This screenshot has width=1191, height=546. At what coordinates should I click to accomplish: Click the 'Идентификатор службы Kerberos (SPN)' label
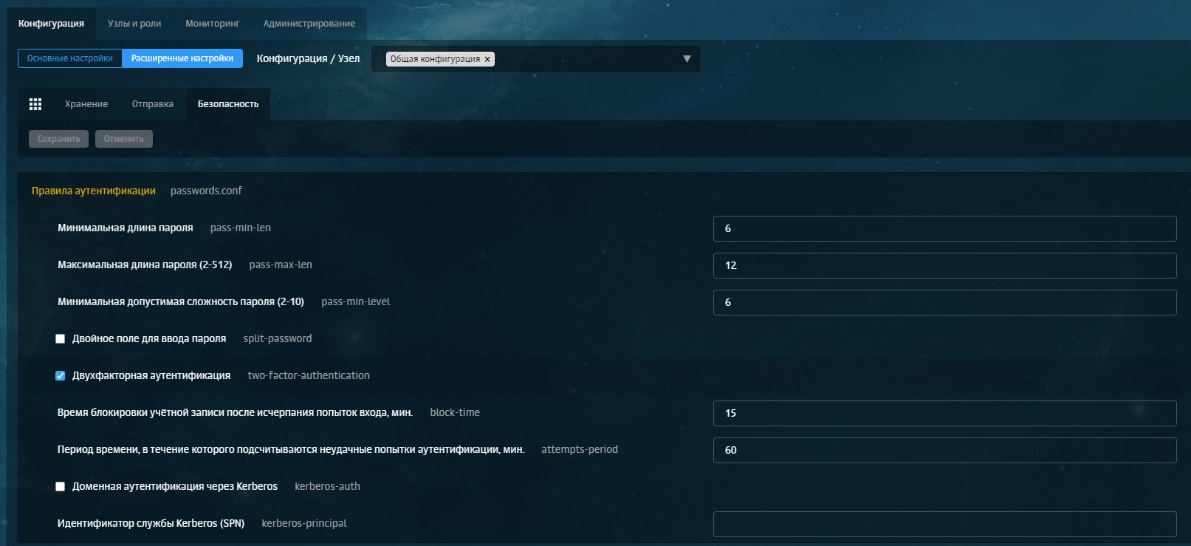[151, 523]
